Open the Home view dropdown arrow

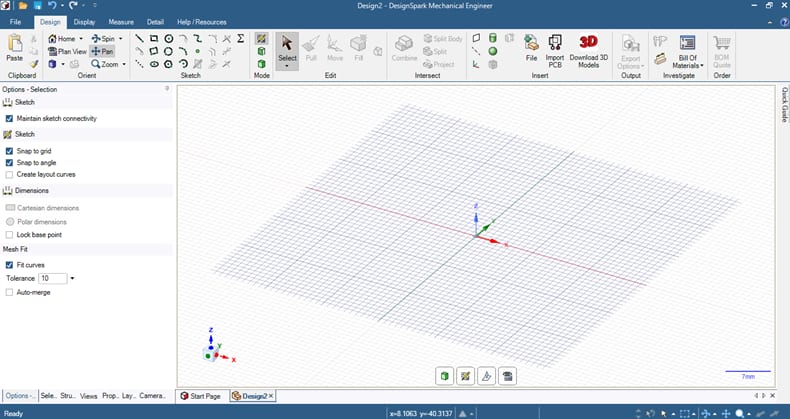pos(81,39)
